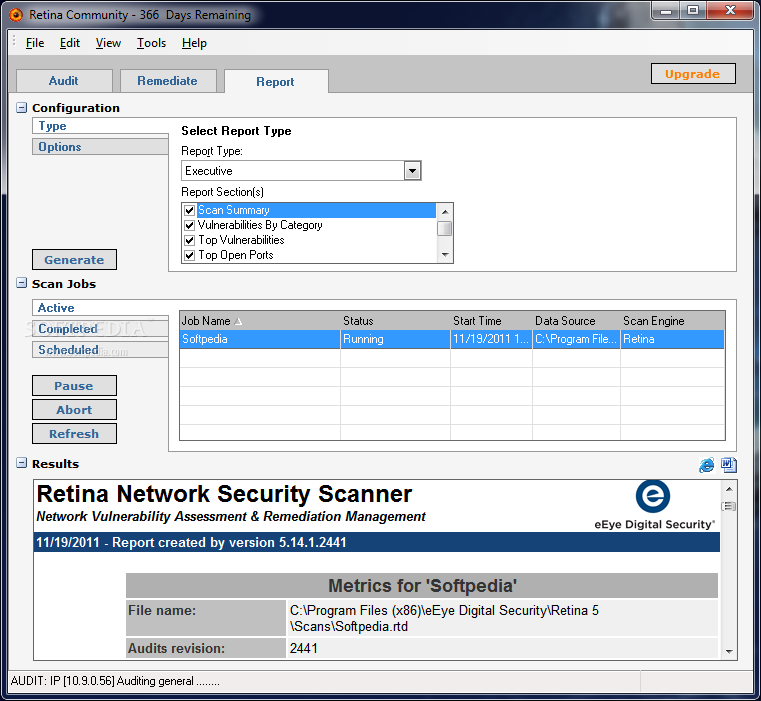Screen dimensions: 761x701
Task: Toggle Top Vulnerabilities checkbox
Action: [x=189, y=240]
